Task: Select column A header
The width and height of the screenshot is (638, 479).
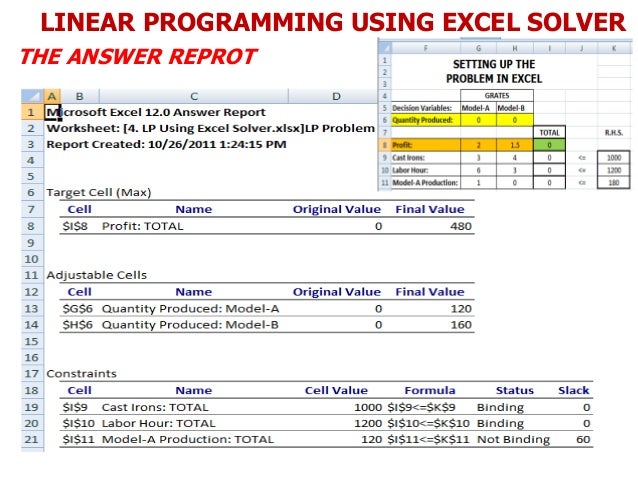Action: coord(52,96)
